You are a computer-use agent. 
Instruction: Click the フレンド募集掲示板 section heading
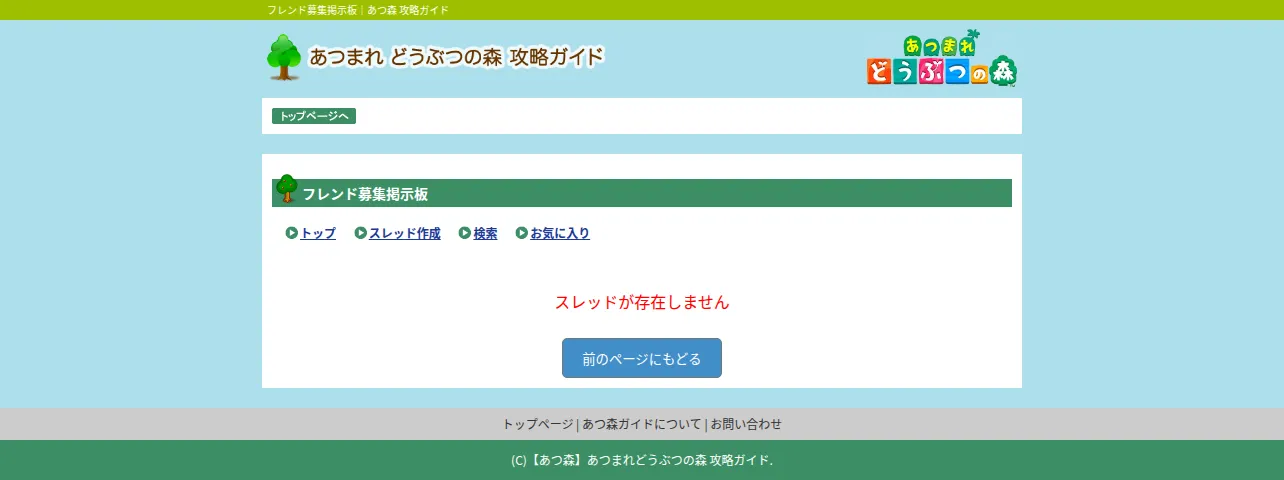click(x=365, y=194)
